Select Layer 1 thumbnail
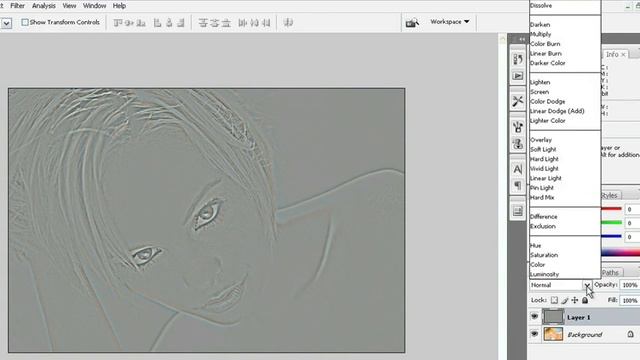 pos(553,317)
